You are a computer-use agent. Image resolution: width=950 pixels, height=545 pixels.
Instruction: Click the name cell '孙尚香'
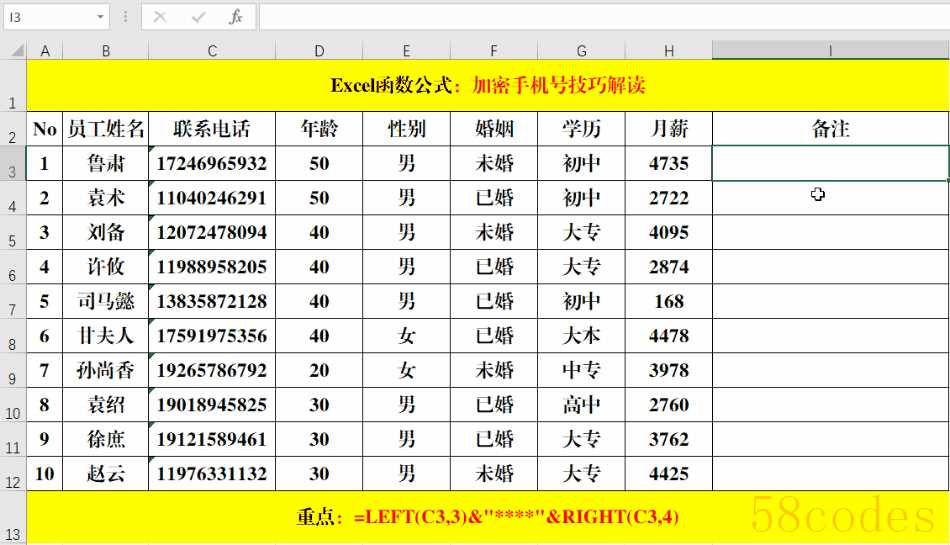pyautogui.click(x=105, y=370)
